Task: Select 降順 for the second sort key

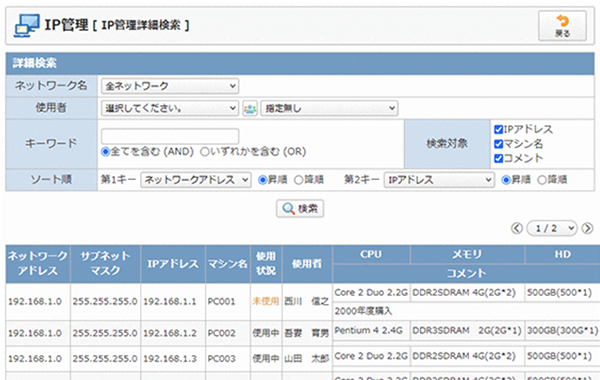Action: (x=542, y=180)
